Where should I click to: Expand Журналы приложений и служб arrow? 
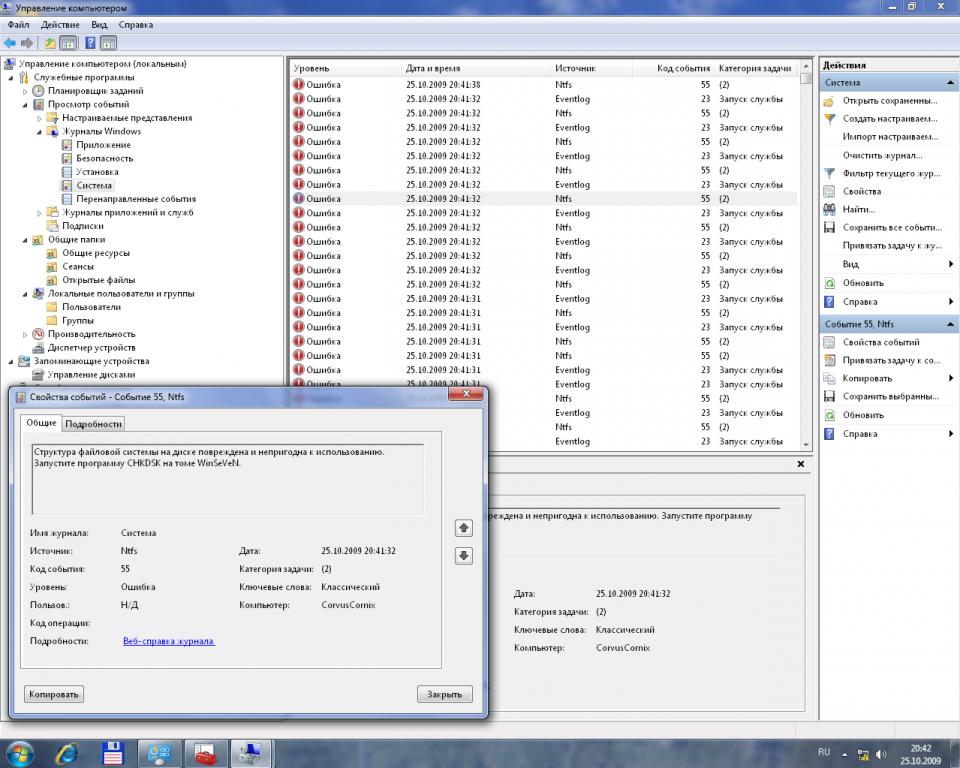tap(39, 213)
